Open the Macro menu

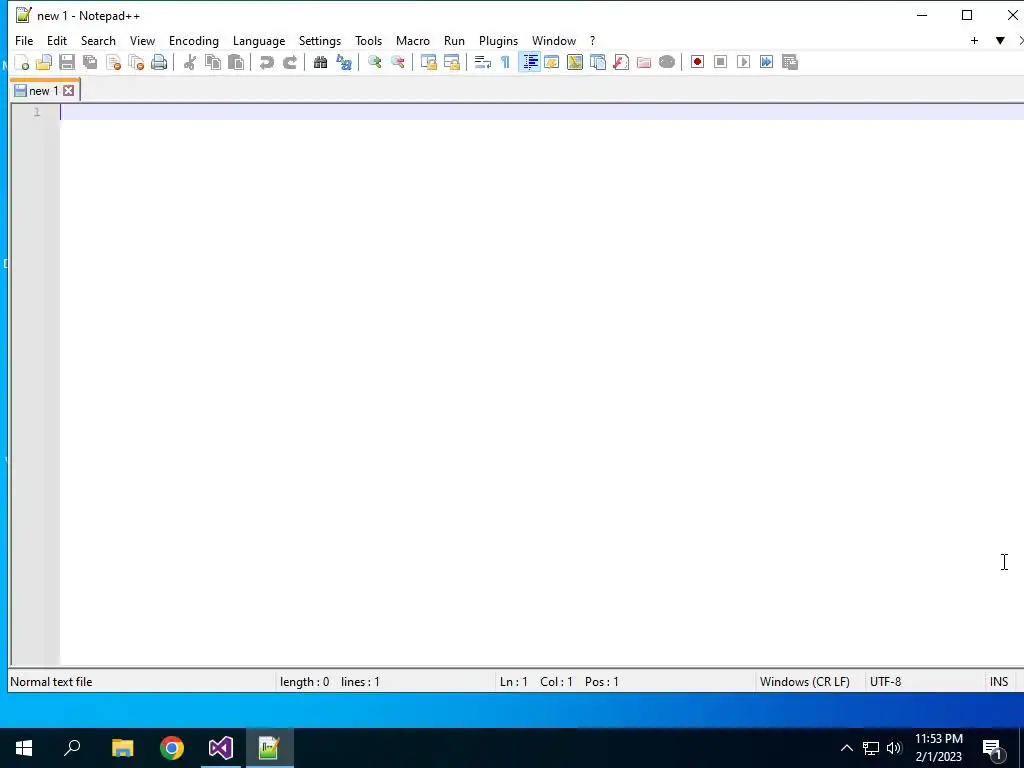413,40
